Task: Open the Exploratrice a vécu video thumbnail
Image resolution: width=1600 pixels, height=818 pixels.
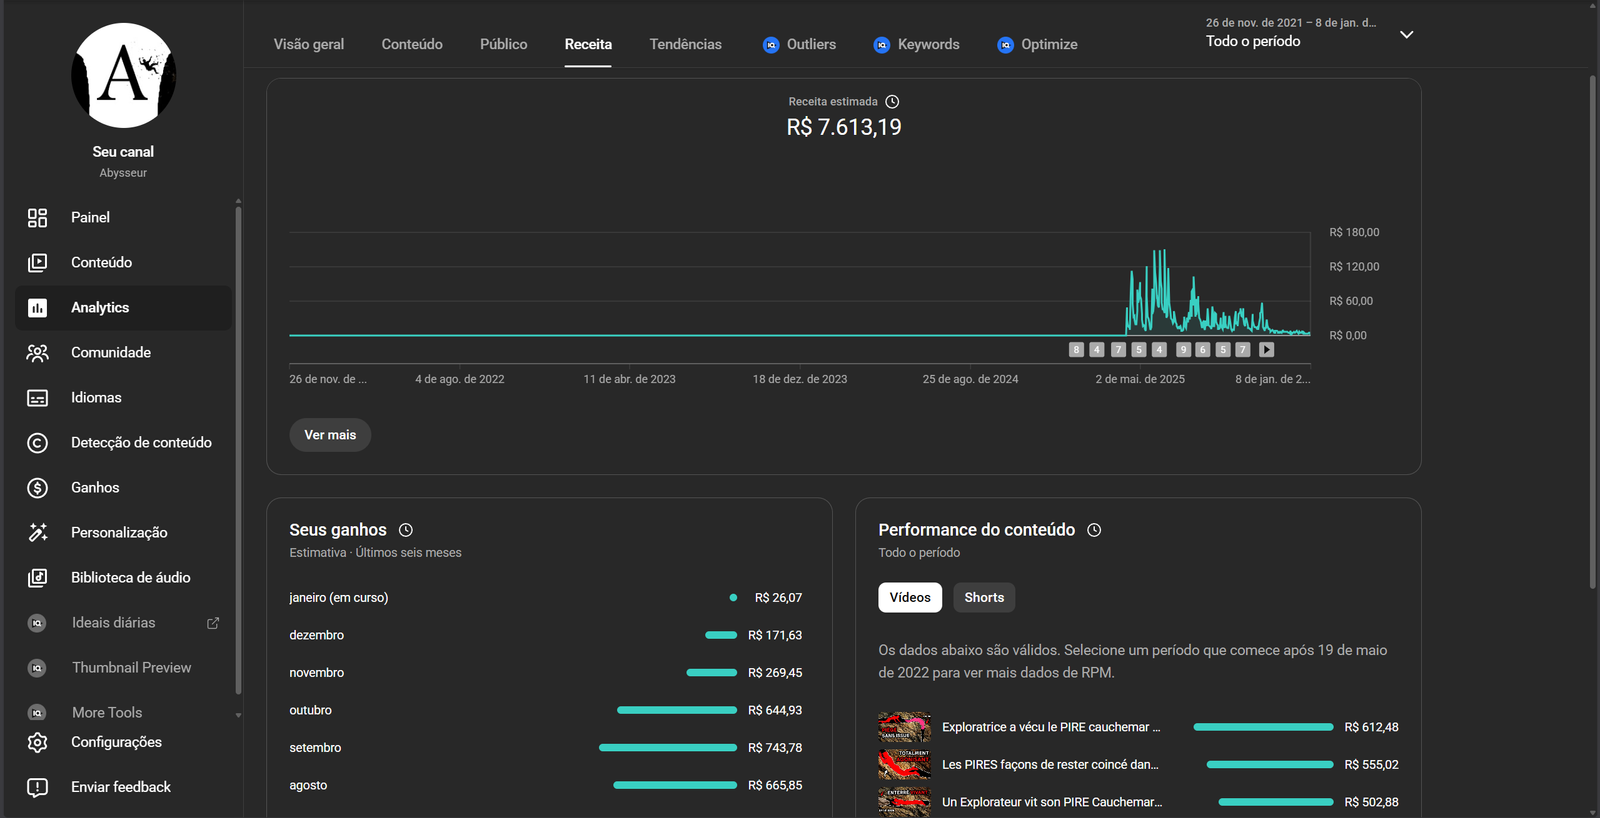Action: click(904, 727)
